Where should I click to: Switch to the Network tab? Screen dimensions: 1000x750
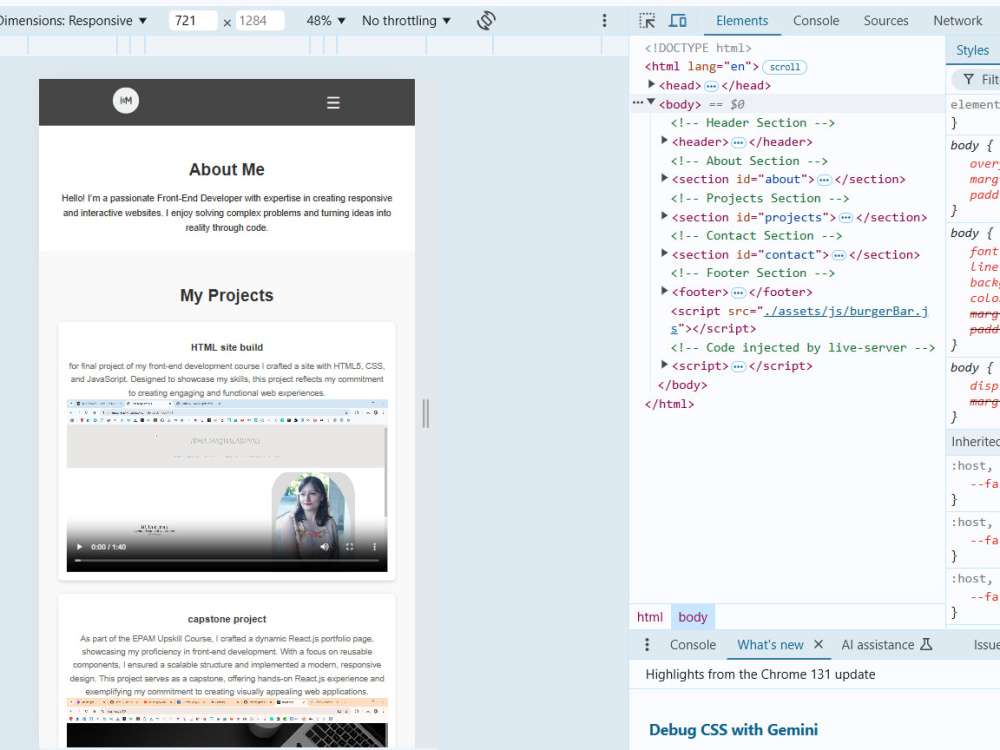point(957,20)
